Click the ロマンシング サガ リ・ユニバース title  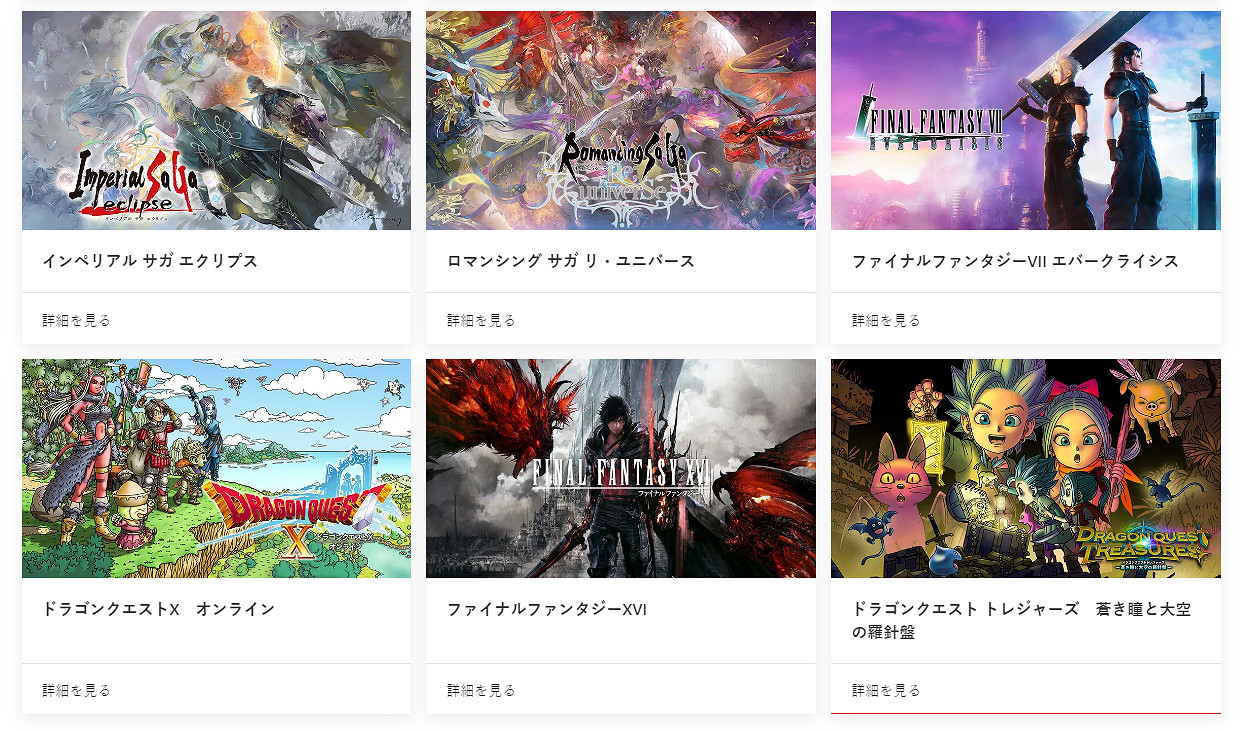tap(571, 261)
